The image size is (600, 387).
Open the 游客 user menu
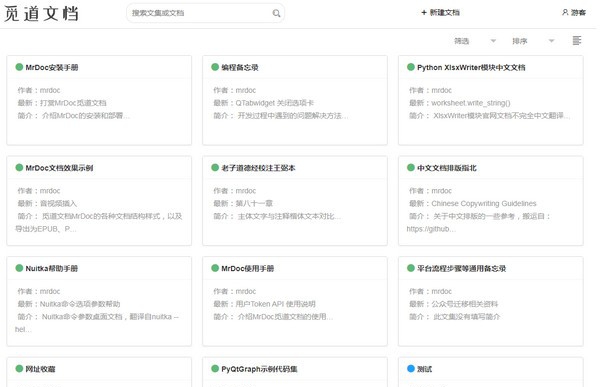[x=574, y=13]
